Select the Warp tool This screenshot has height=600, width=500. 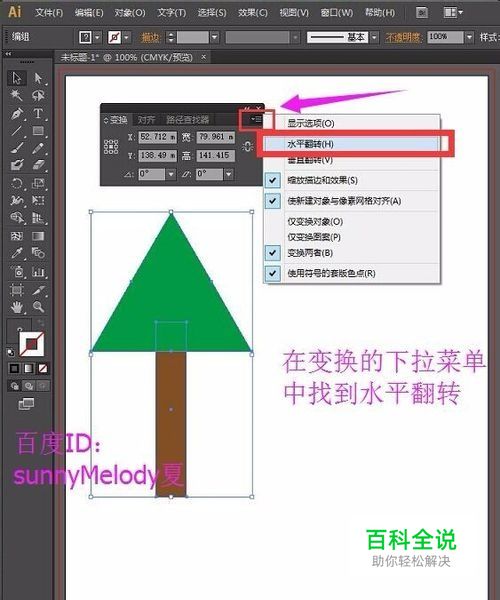(17, 200)
